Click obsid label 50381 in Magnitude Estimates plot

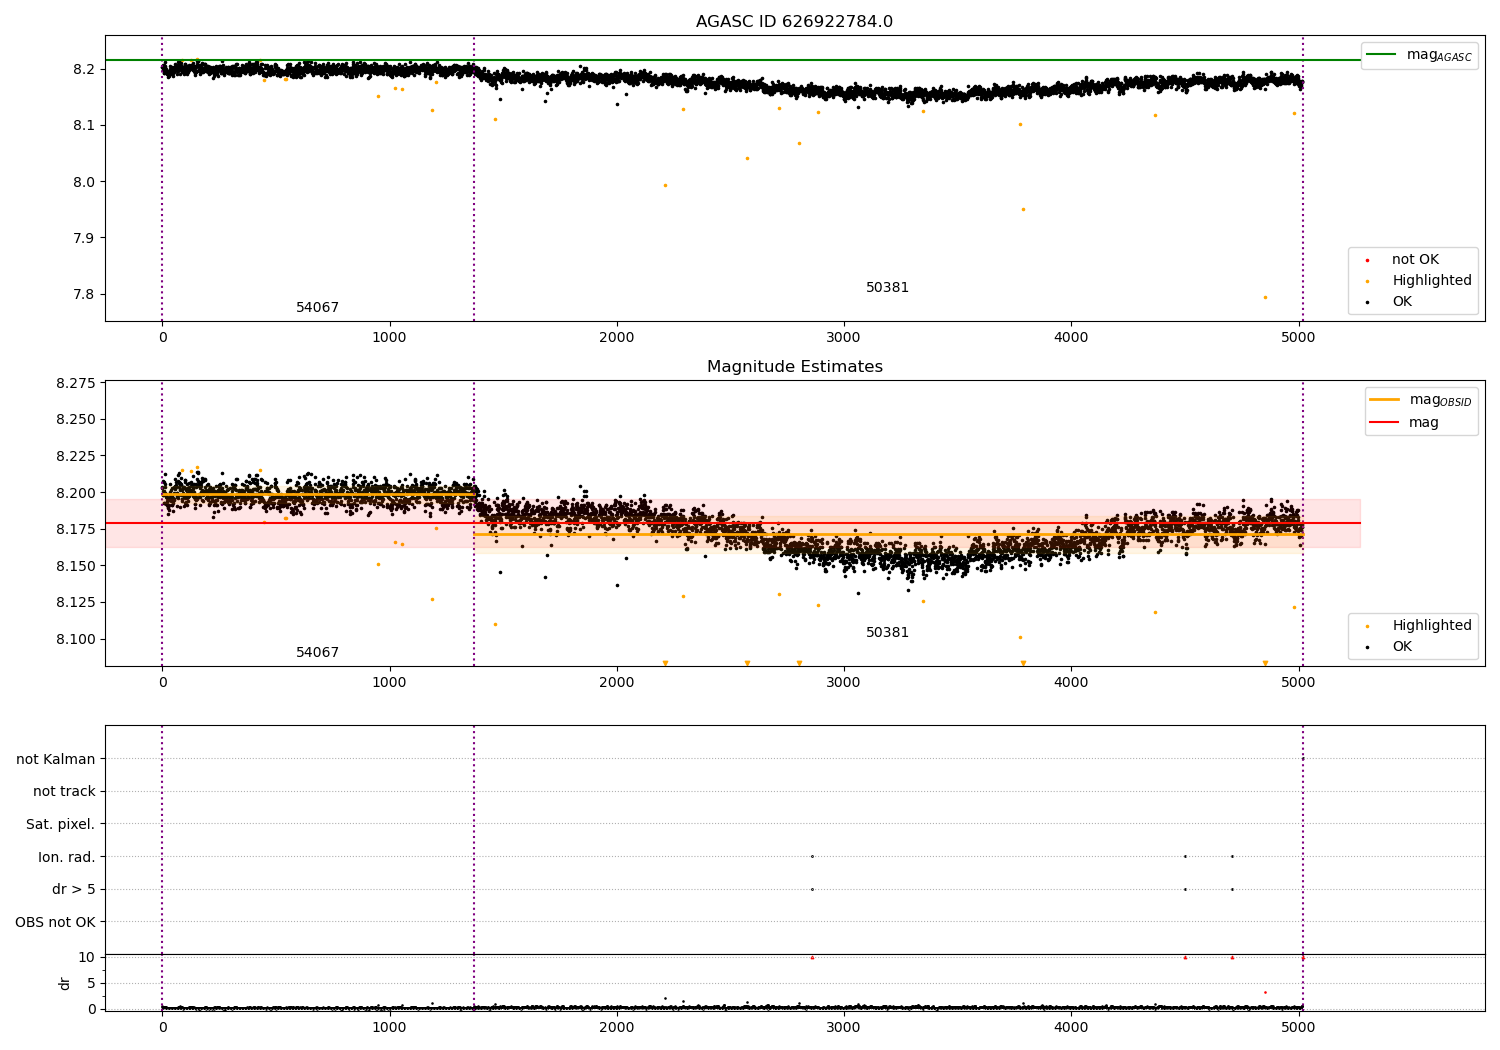[x=887, y=633]
